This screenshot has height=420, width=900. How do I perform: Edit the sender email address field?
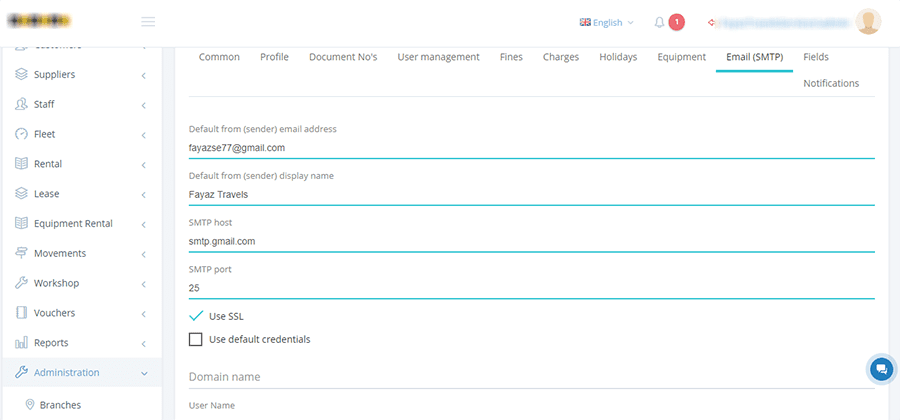(532, 148)
